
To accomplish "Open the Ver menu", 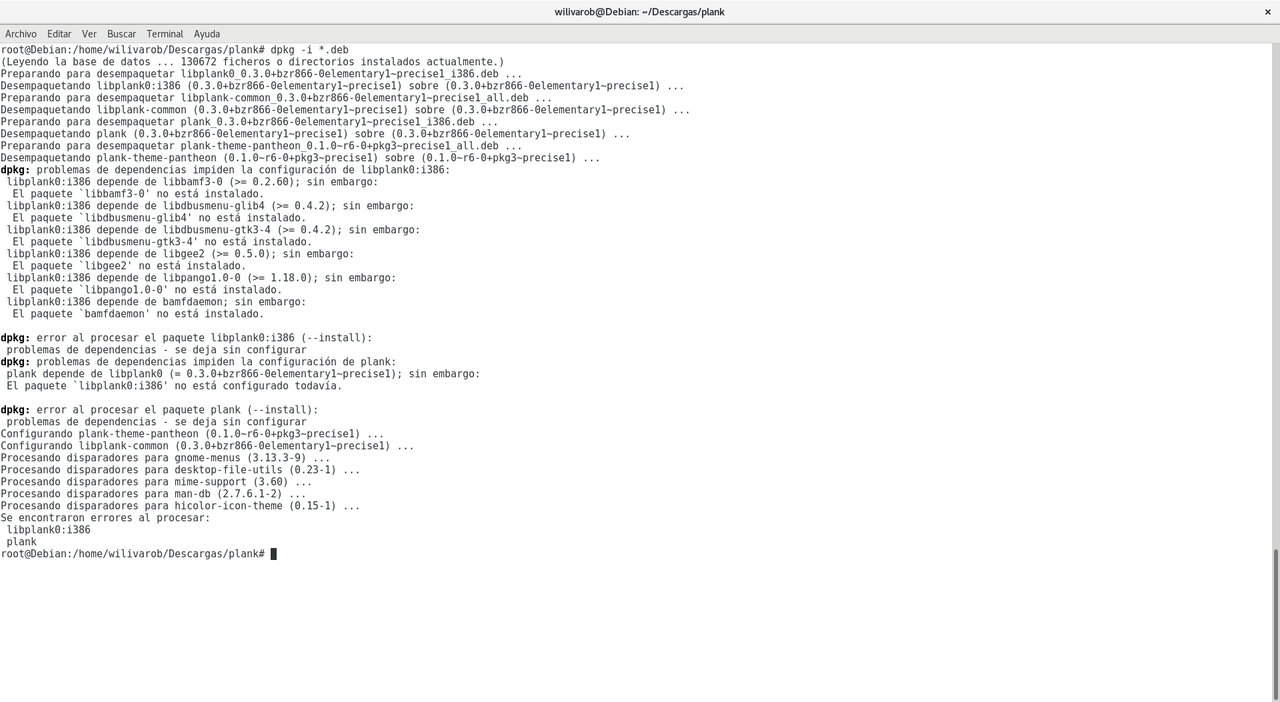I will pos(89,34).
